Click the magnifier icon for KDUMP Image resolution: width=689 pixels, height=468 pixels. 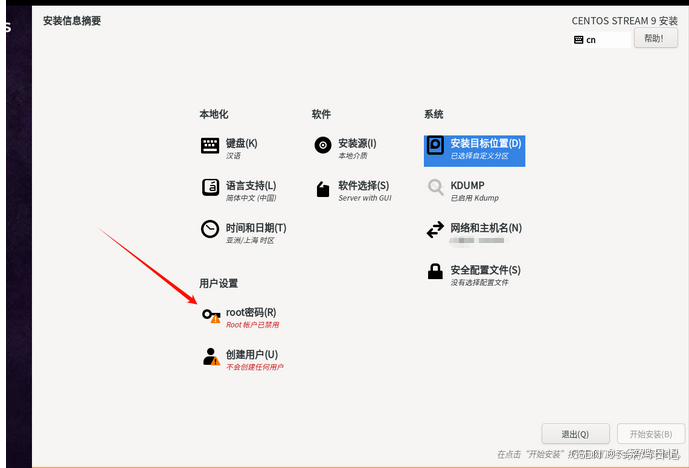click(436, 187)
